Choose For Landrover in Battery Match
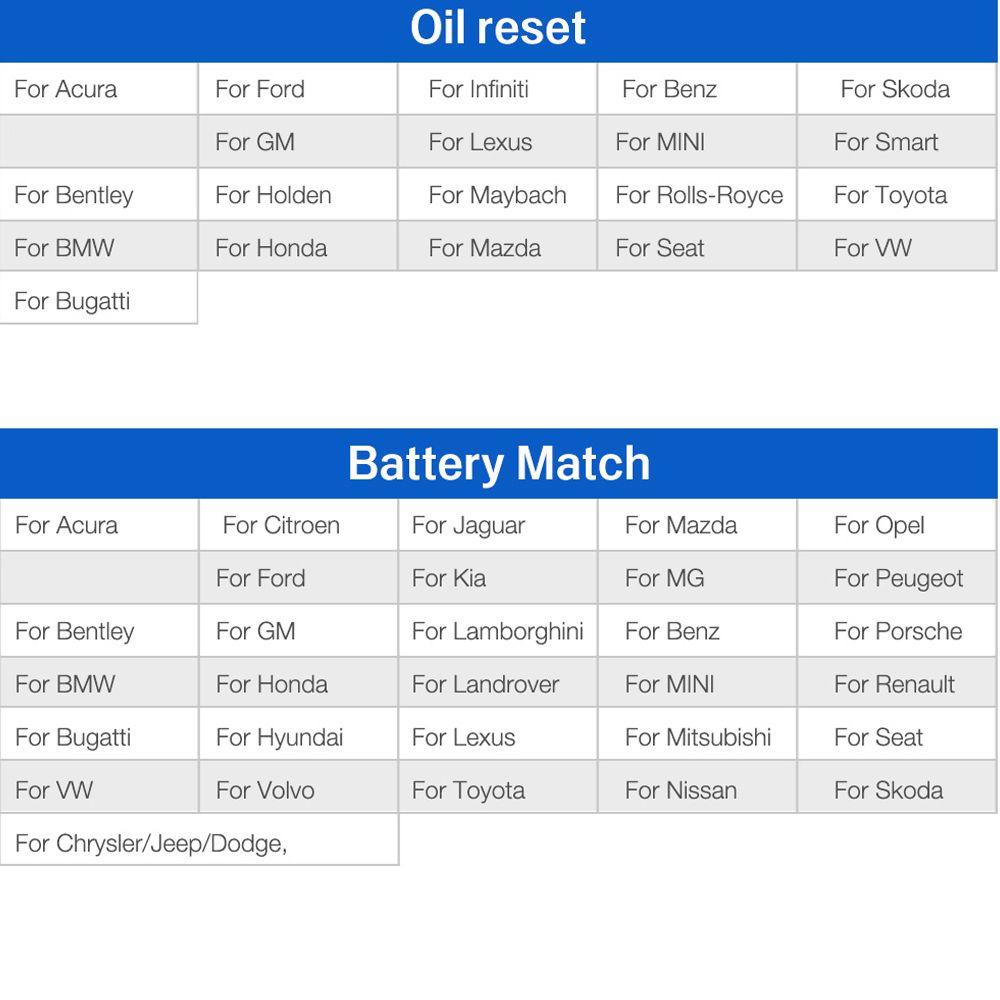The width and height of the screenshot is (1000, 1000). pos(498,684)
